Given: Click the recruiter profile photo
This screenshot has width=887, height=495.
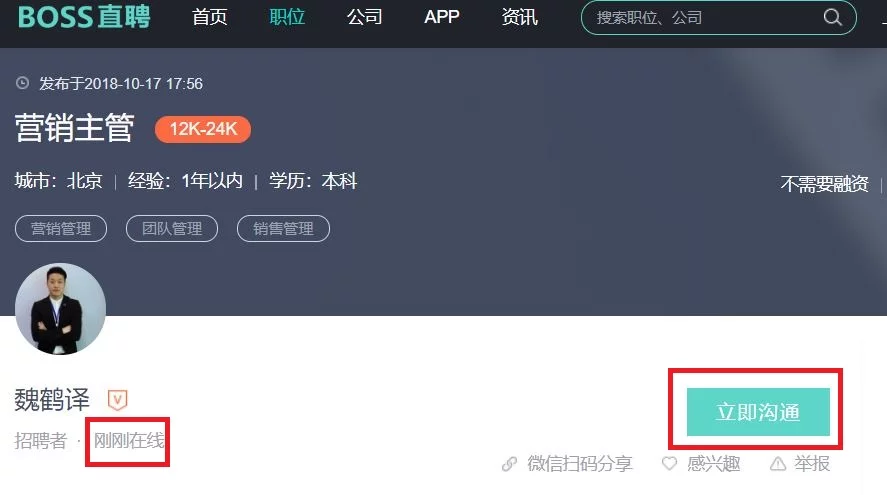Looking at the screenshot, I should (61, 309).
